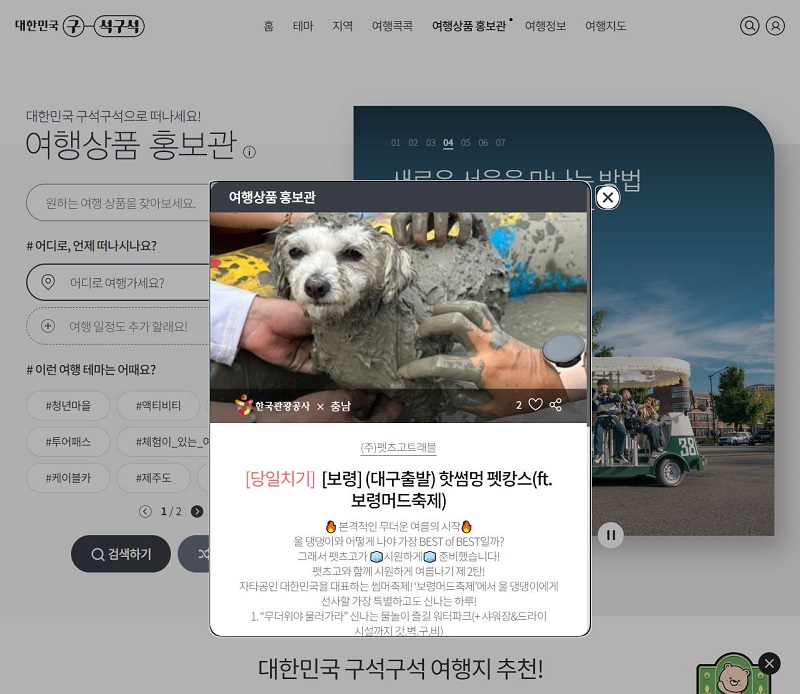
Task: Open the 여행상품 홍보관 menu item
Action: point(469,26)
